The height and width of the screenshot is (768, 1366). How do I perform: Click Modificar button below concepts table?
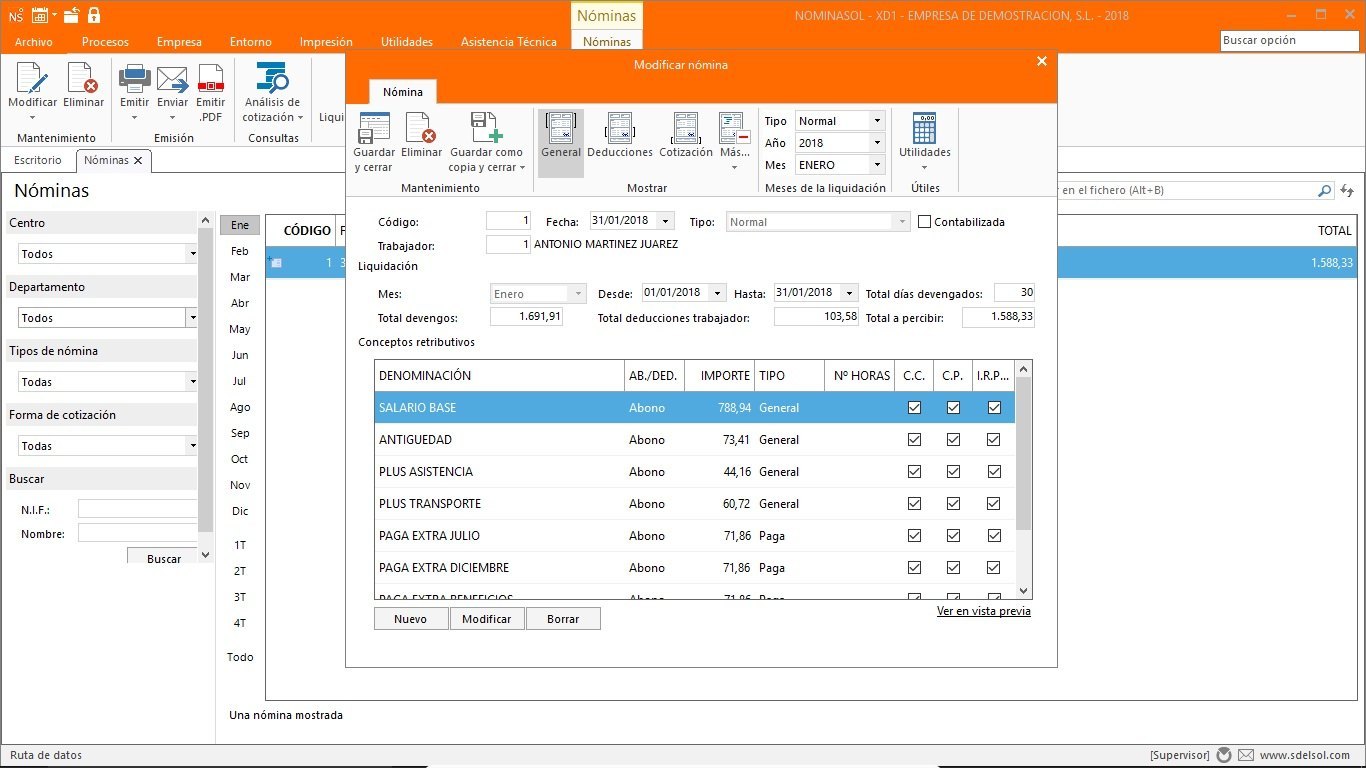487,619
